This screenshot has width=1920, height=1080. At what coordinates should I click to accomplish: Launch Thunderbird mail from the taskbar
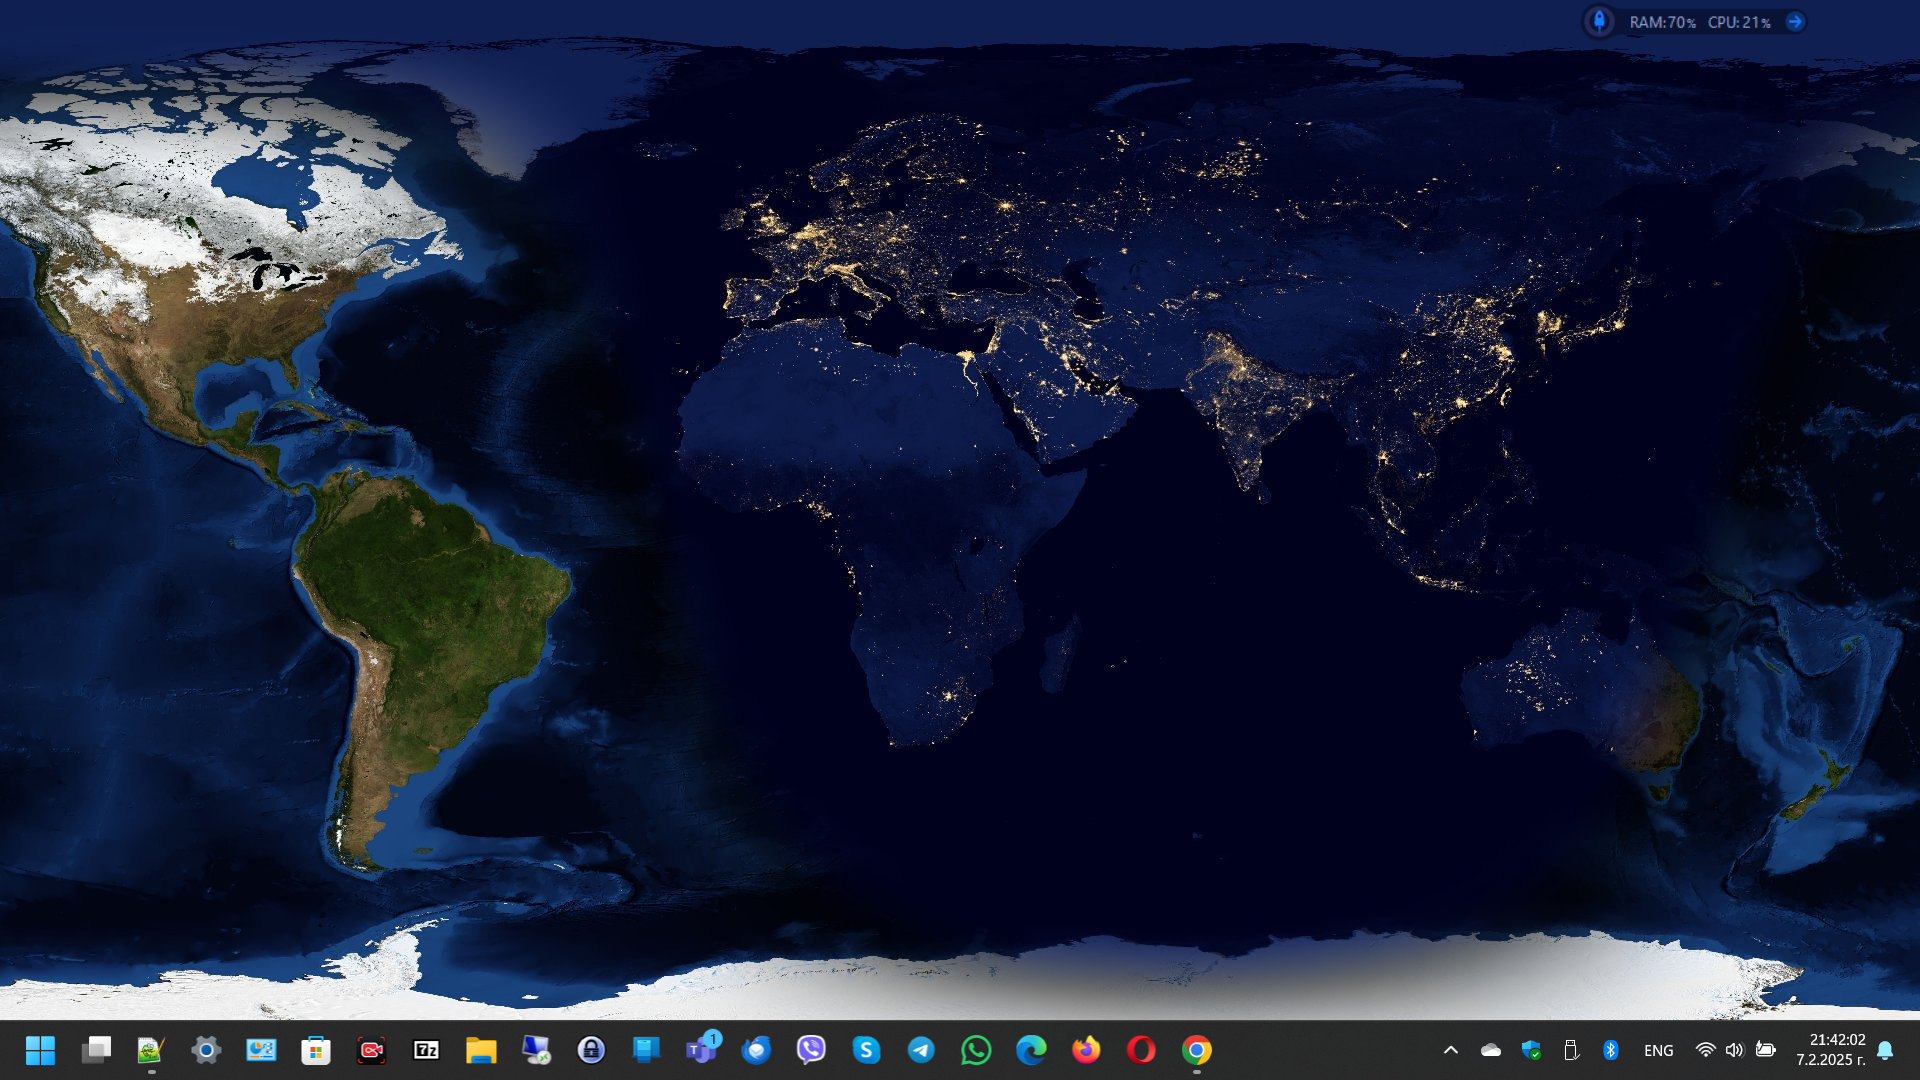[x=756, y=1050]
